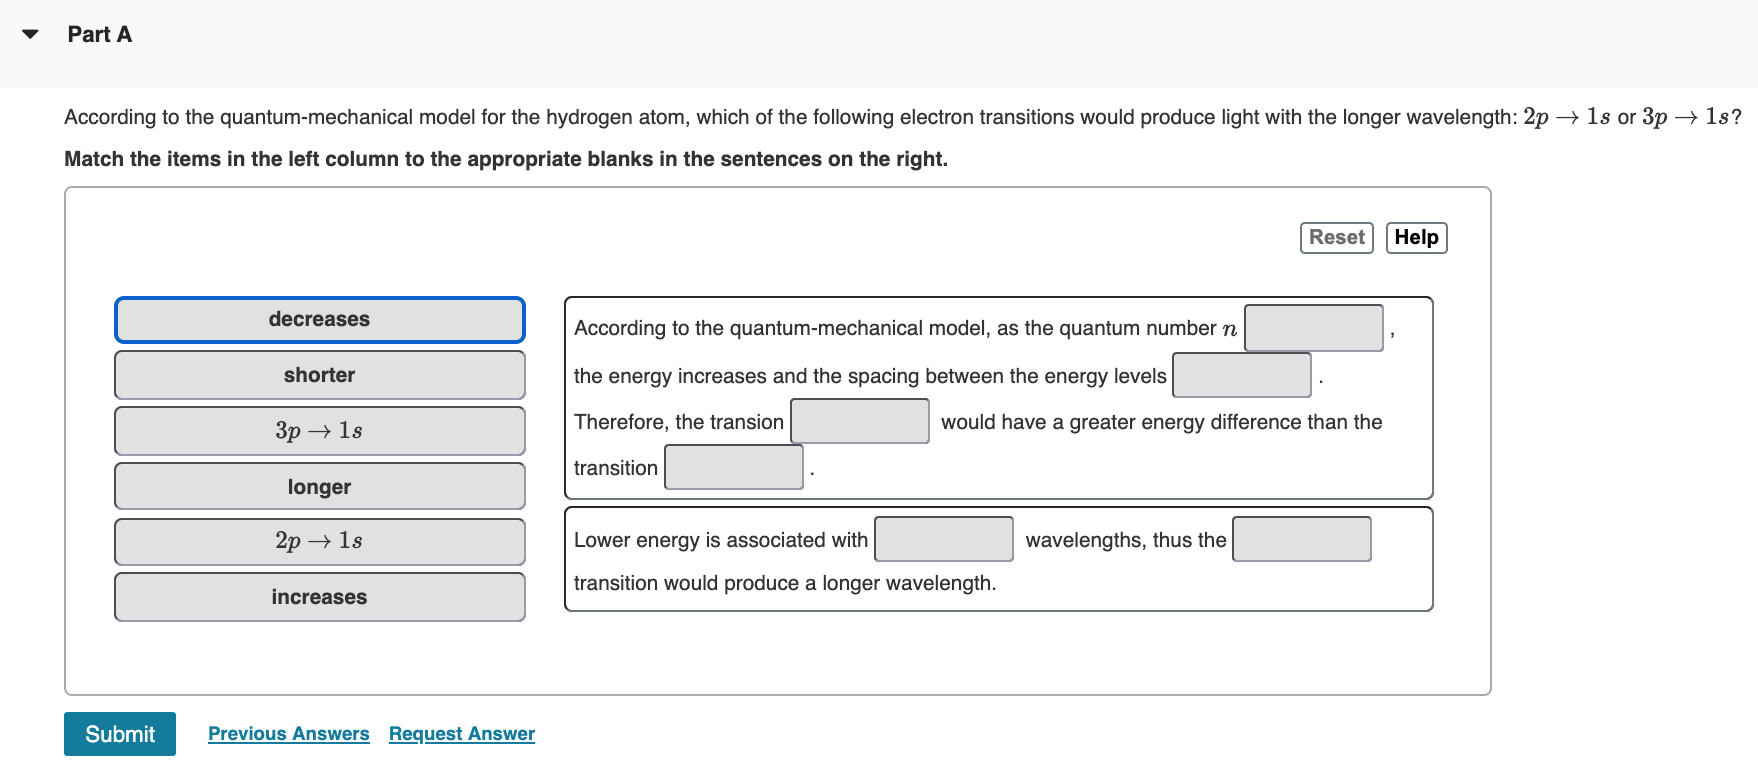Select the '2p → 1s' answer tile

pos(319,541)
